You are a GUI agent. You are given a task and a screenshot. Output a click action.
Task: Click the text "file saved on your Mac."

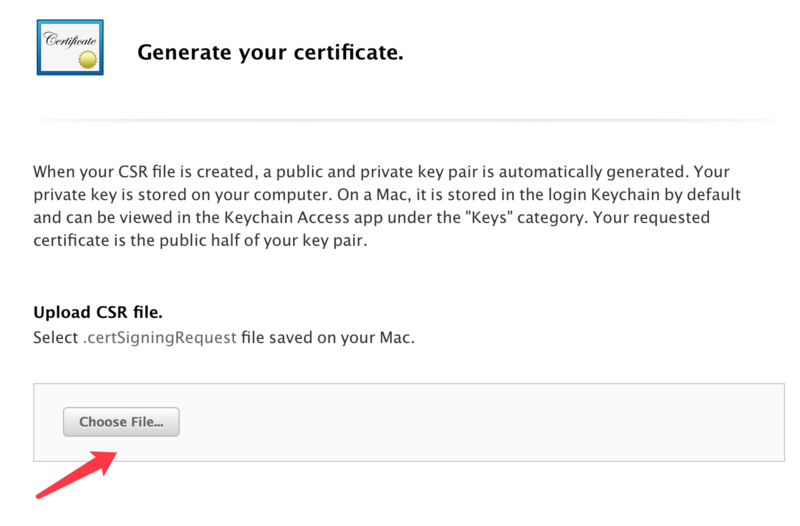tap(328, 338)
